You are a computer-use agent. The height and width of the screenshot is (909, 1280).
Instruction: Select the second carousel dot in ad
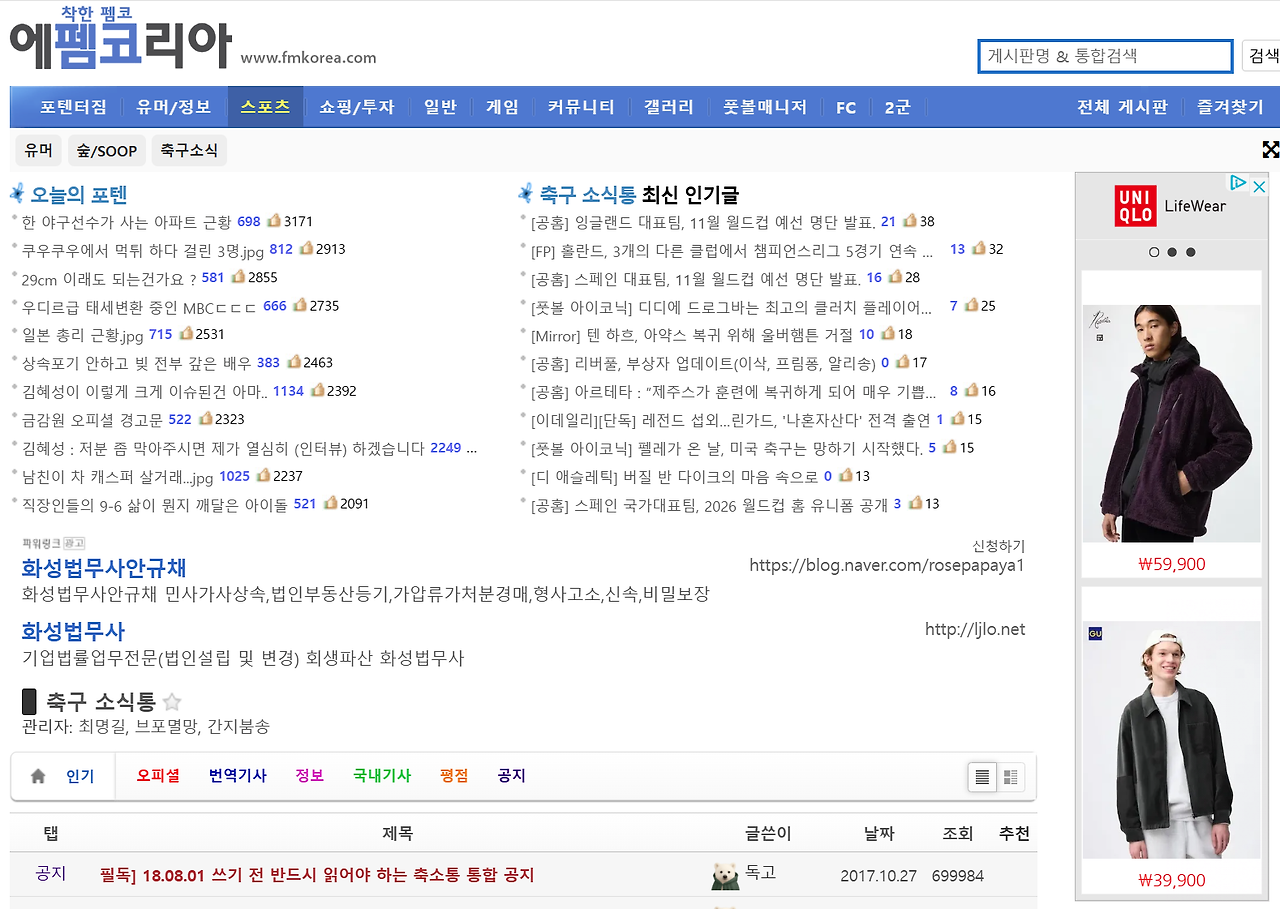point(1172,252)
